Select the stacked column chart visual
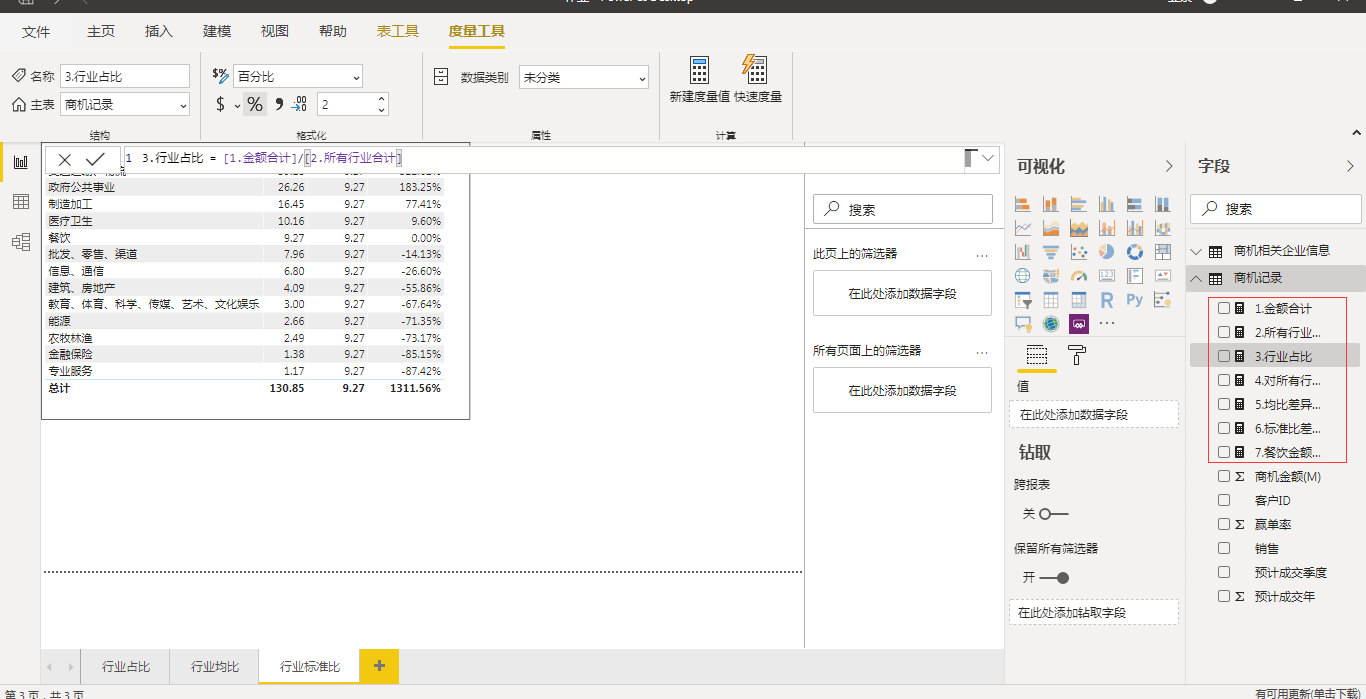The height and width of the screenshot is (699, 1366). 1051,204
